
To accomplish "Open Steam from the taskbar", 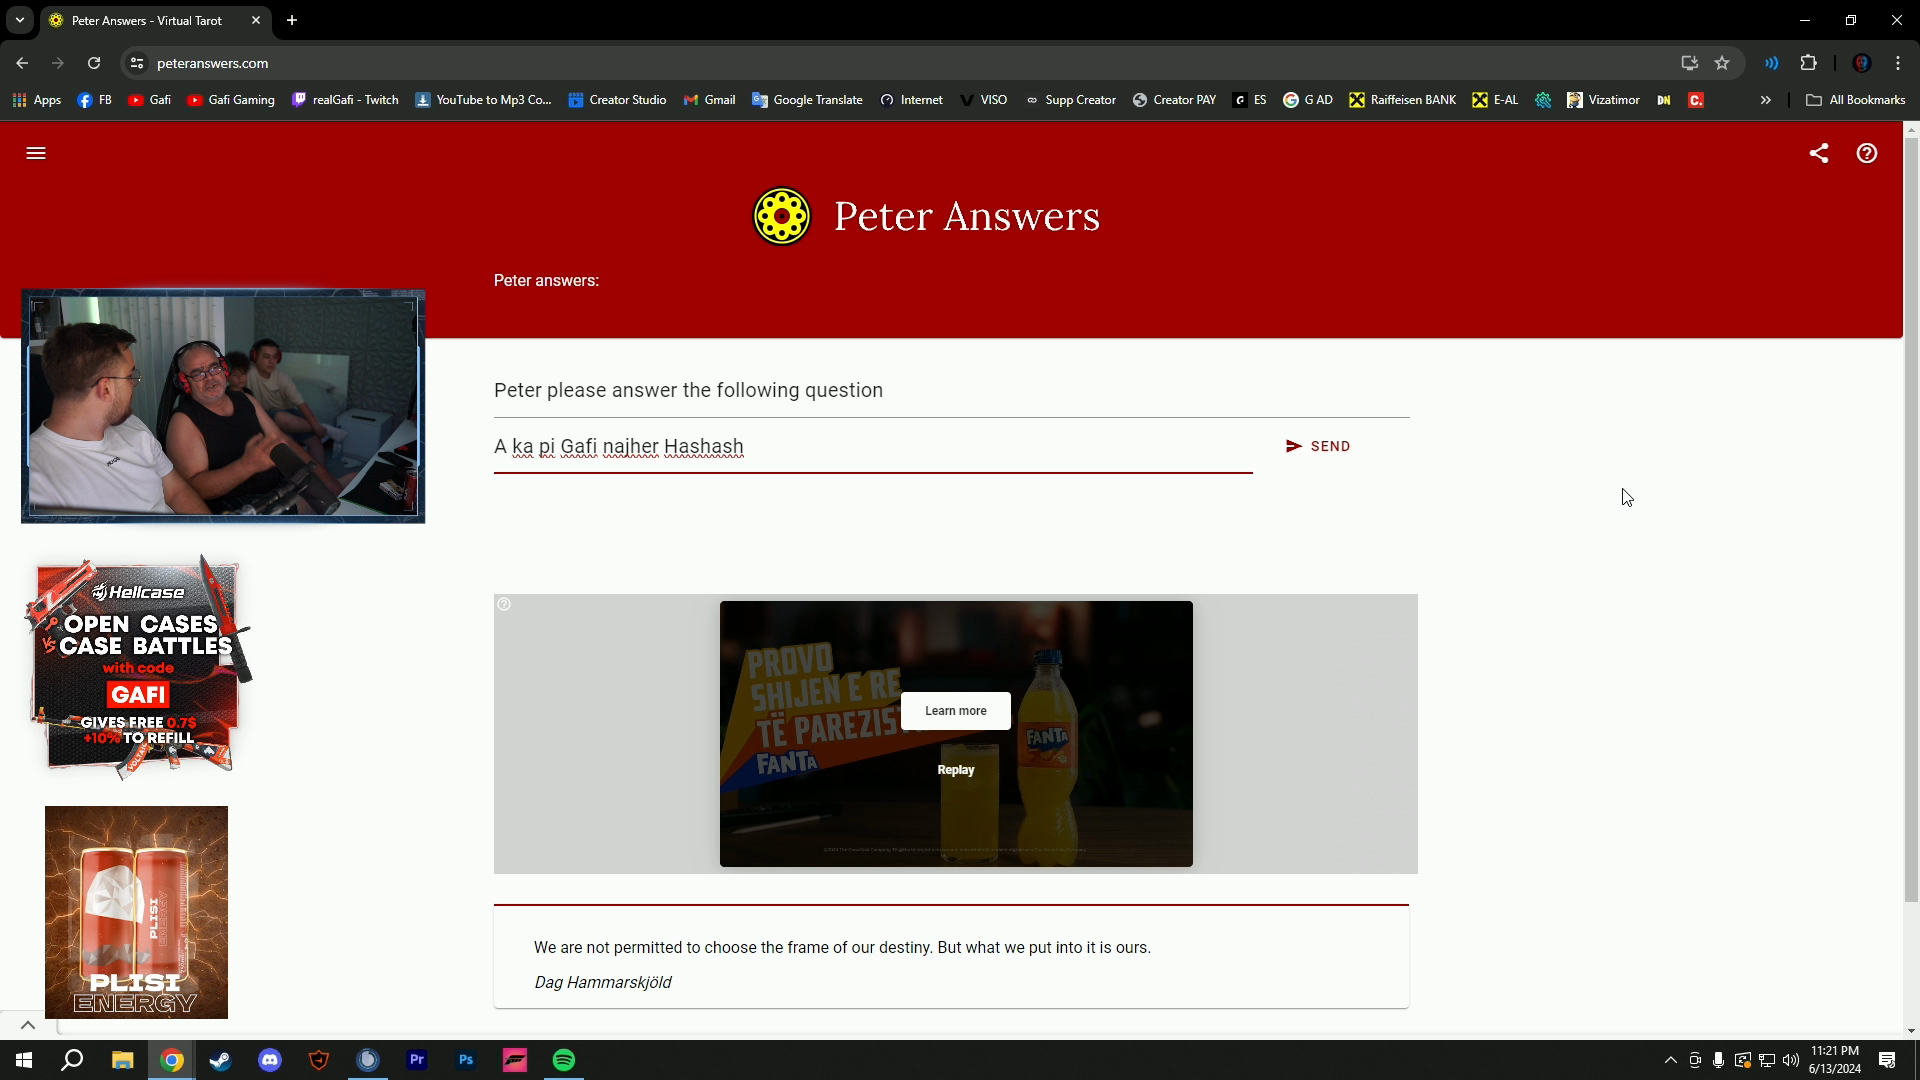I will tap(221, 1060).
